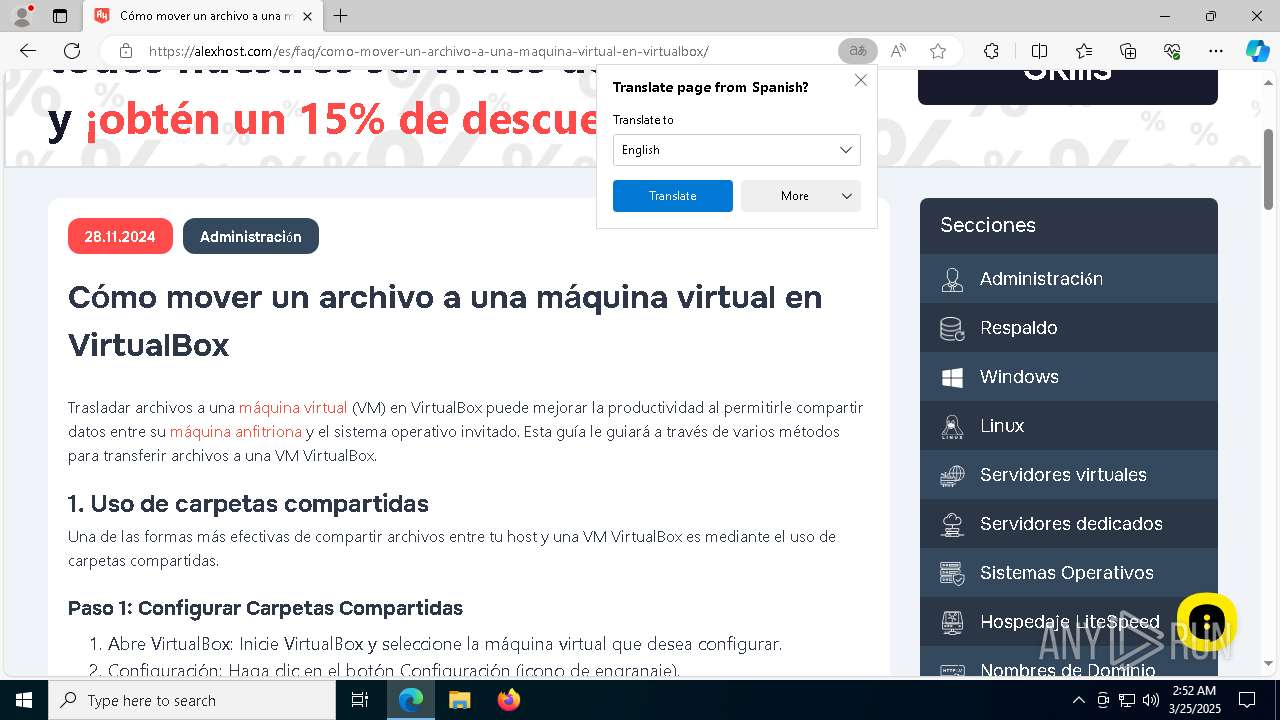Open the Translate to language dropdown
The width and height of the screenshot is (1280, 720).
pyautogui.click(x=736, y=150)
